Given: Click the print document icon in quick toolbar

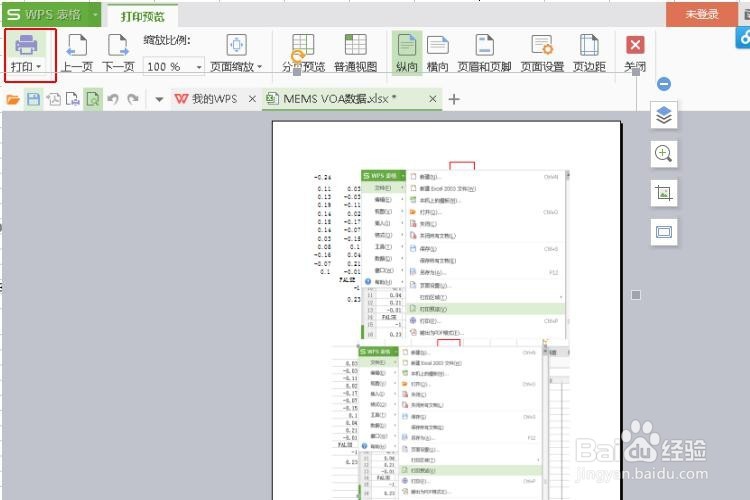Looking at the screenshot, I should click(73, 99).
